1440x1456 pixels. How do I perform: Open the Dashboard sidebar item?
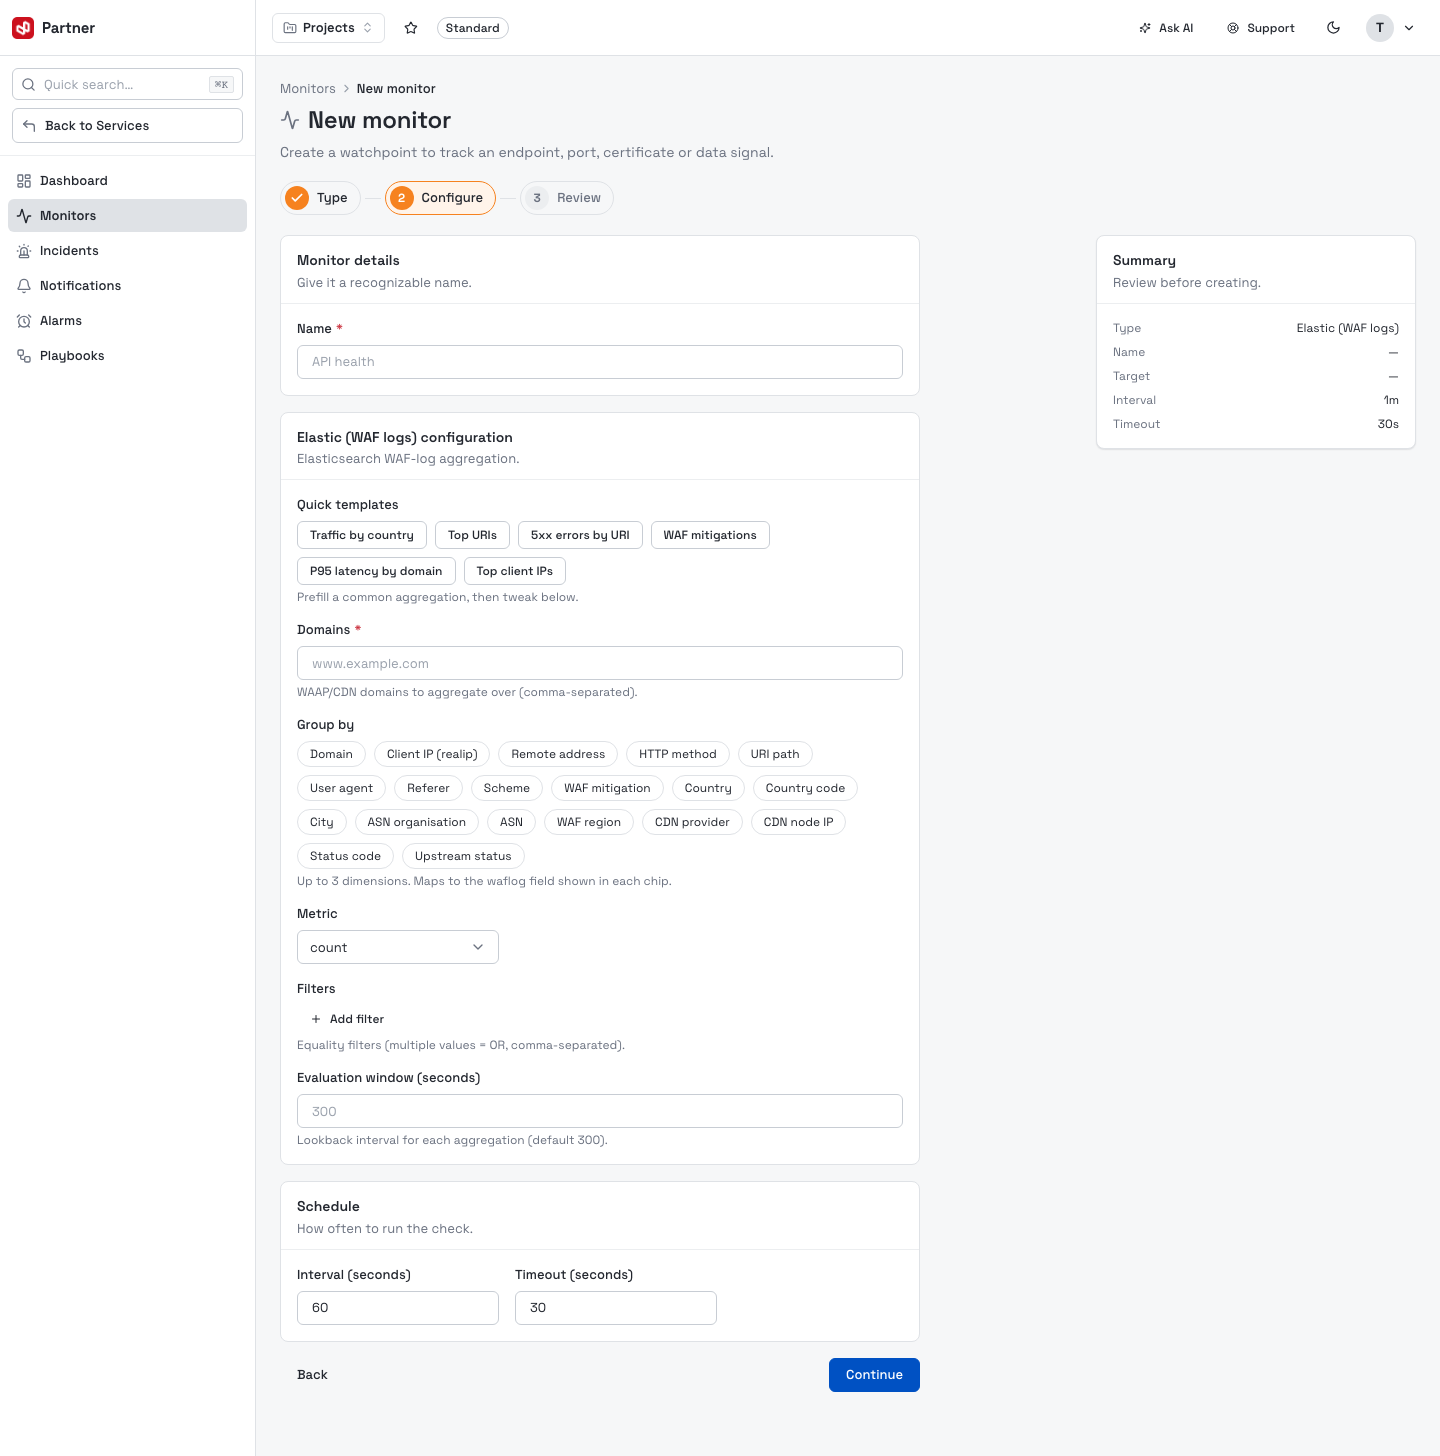[127, 181]
